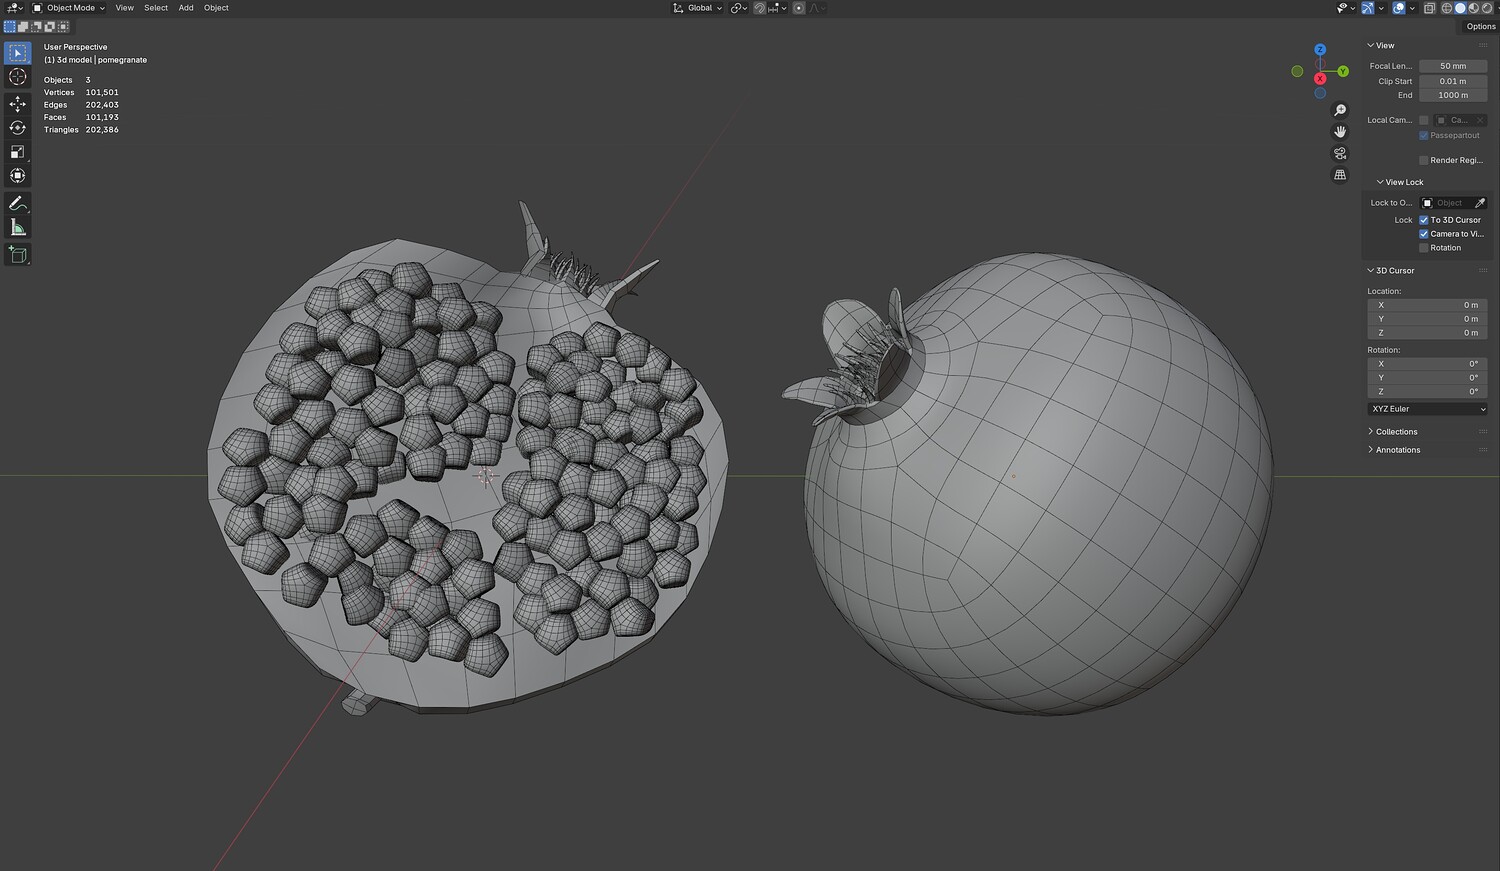This screenshot has height=871, width=1500.
Task: Switch to rendered viewport shading
Action: pyautogui.click(x=1486, y=8)
